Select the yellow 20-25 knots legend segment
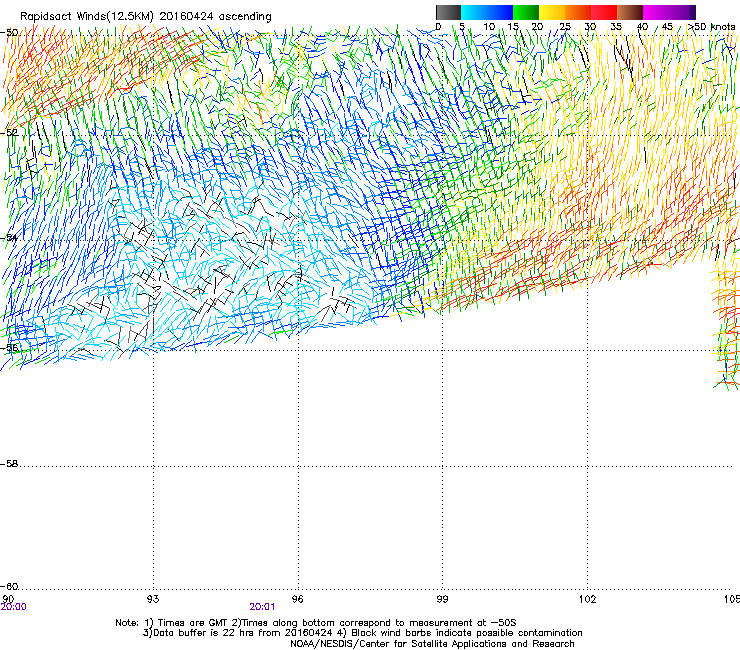The height and width of the screenshot is (650, 740). (552, 12)
